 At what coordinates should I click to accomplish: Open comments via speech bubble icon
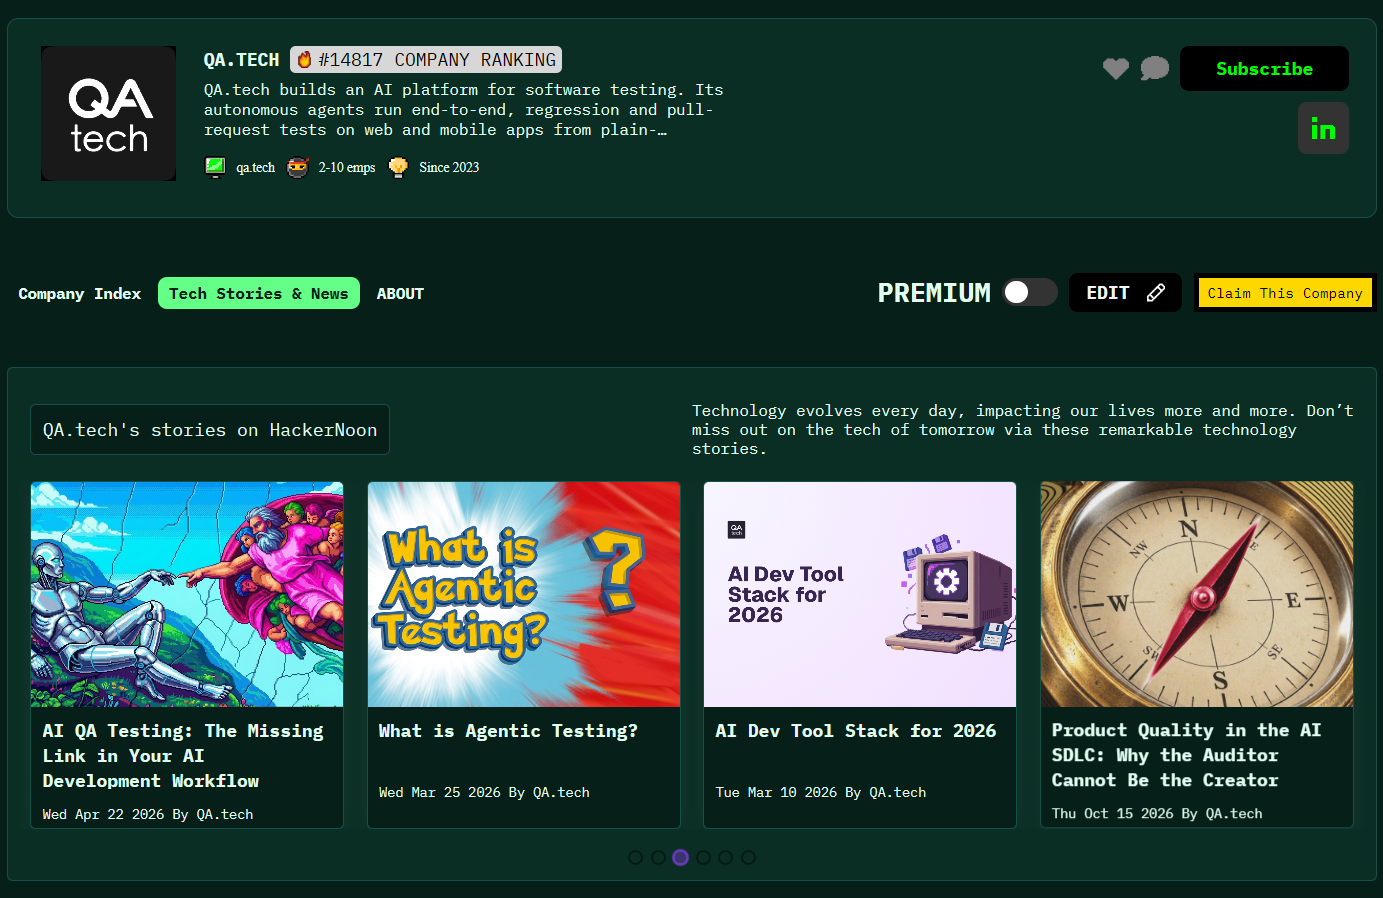pyautogui.click(x=1155, y=68)
